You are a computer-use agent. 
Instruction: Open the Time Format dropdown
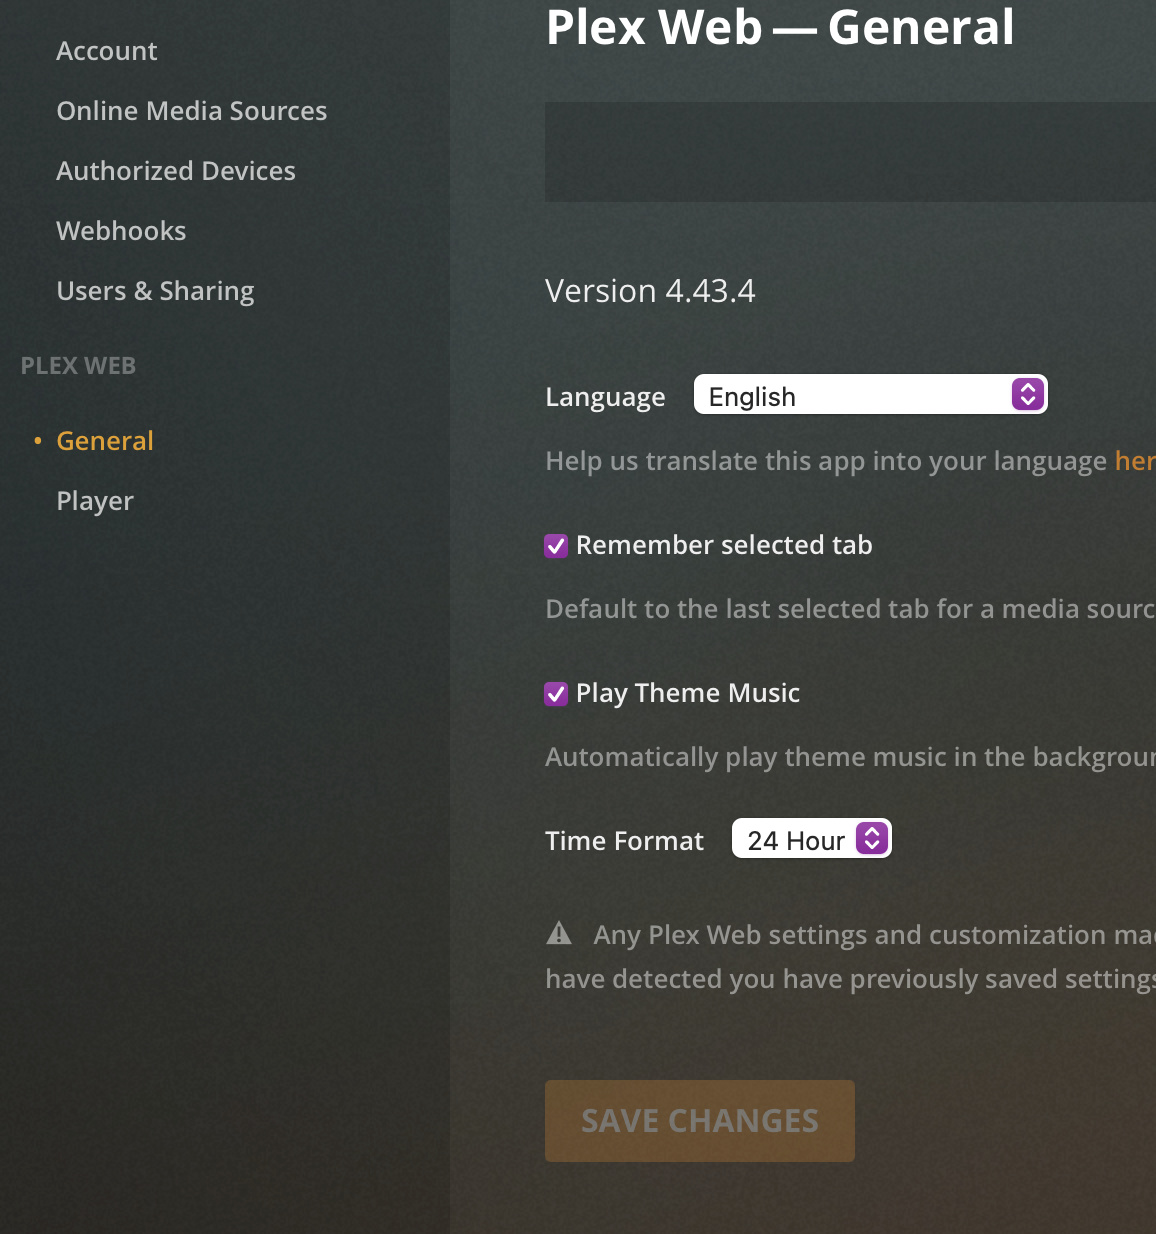point(811,839)
